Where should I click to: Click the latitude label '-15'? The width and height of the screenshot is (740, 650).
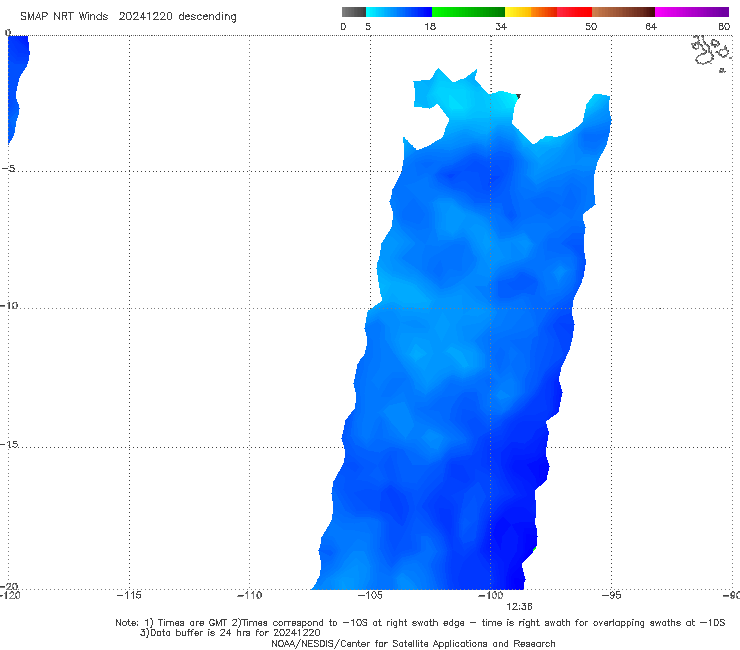click(x=9, y=444)
